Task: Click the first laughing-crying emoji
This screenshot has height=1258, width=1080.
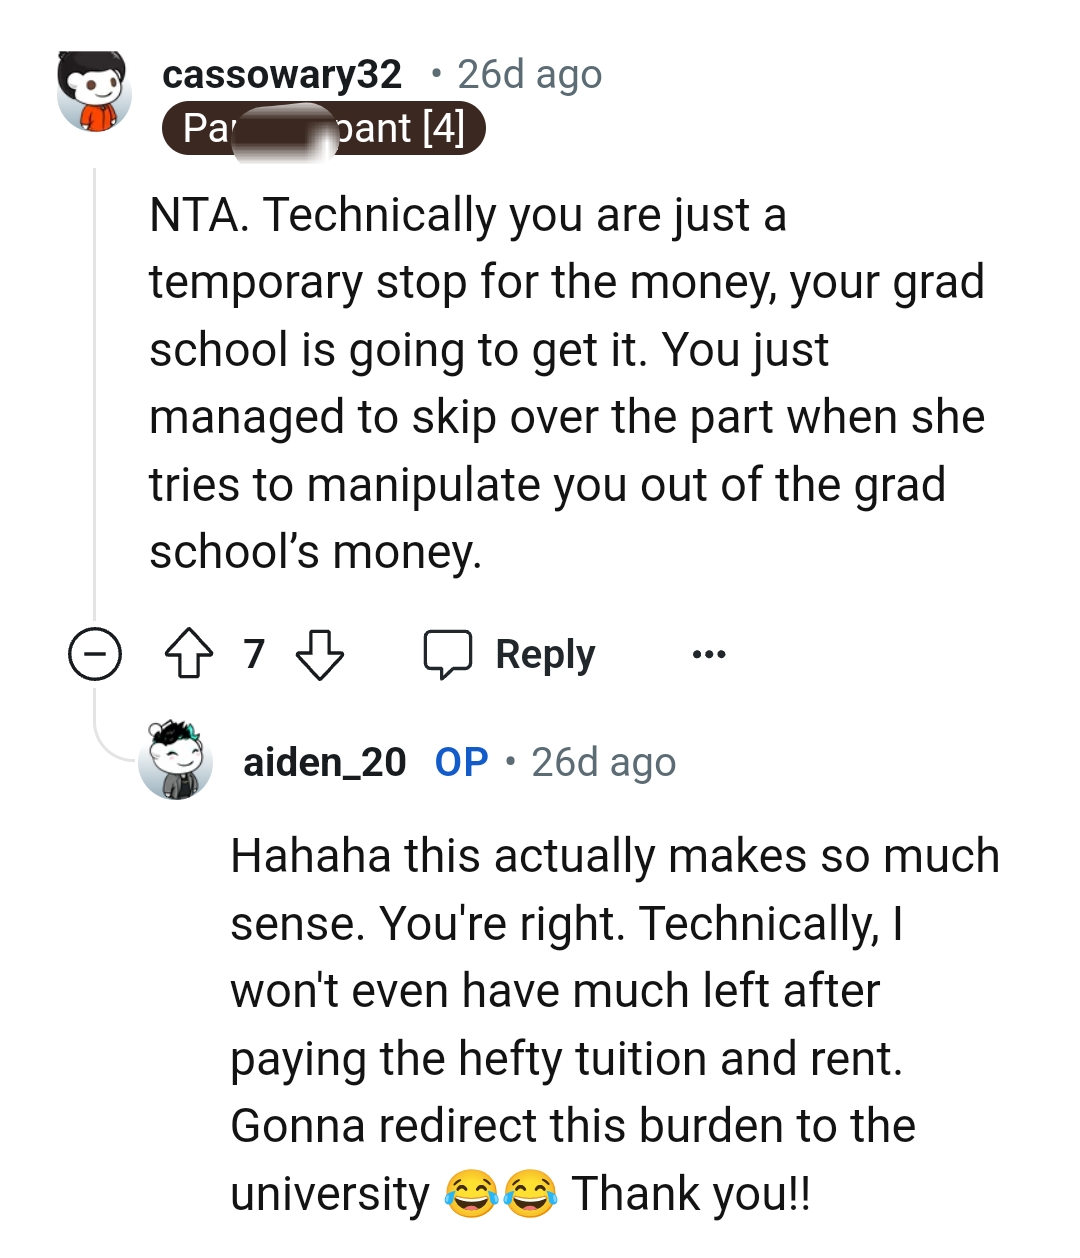Action: pyautogui.click(x=471, y=1194)
